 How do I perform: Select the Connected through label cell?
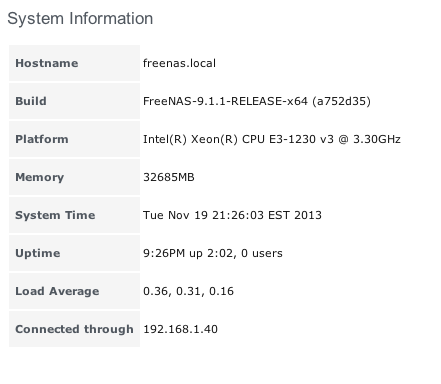point(74,329)
